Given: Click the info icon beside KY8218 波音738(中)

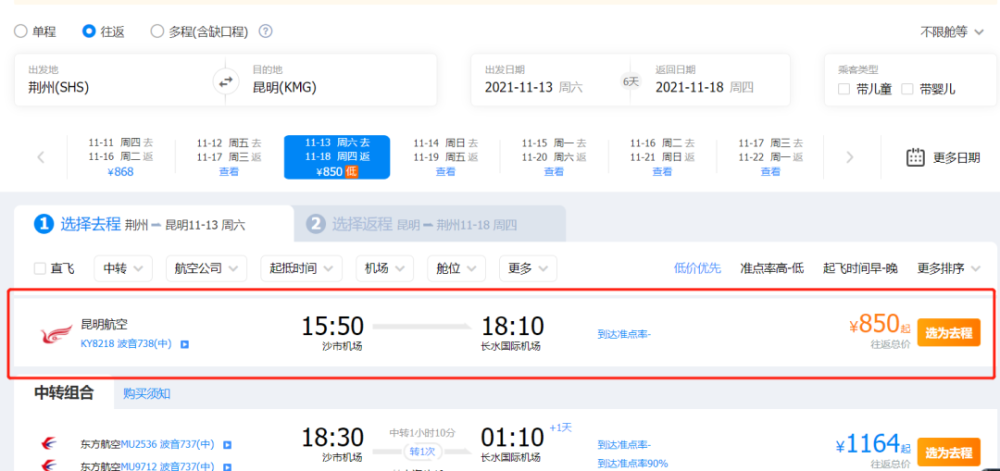Looking at the screenshot, I should pyautogui.click(x=184, y=344).
